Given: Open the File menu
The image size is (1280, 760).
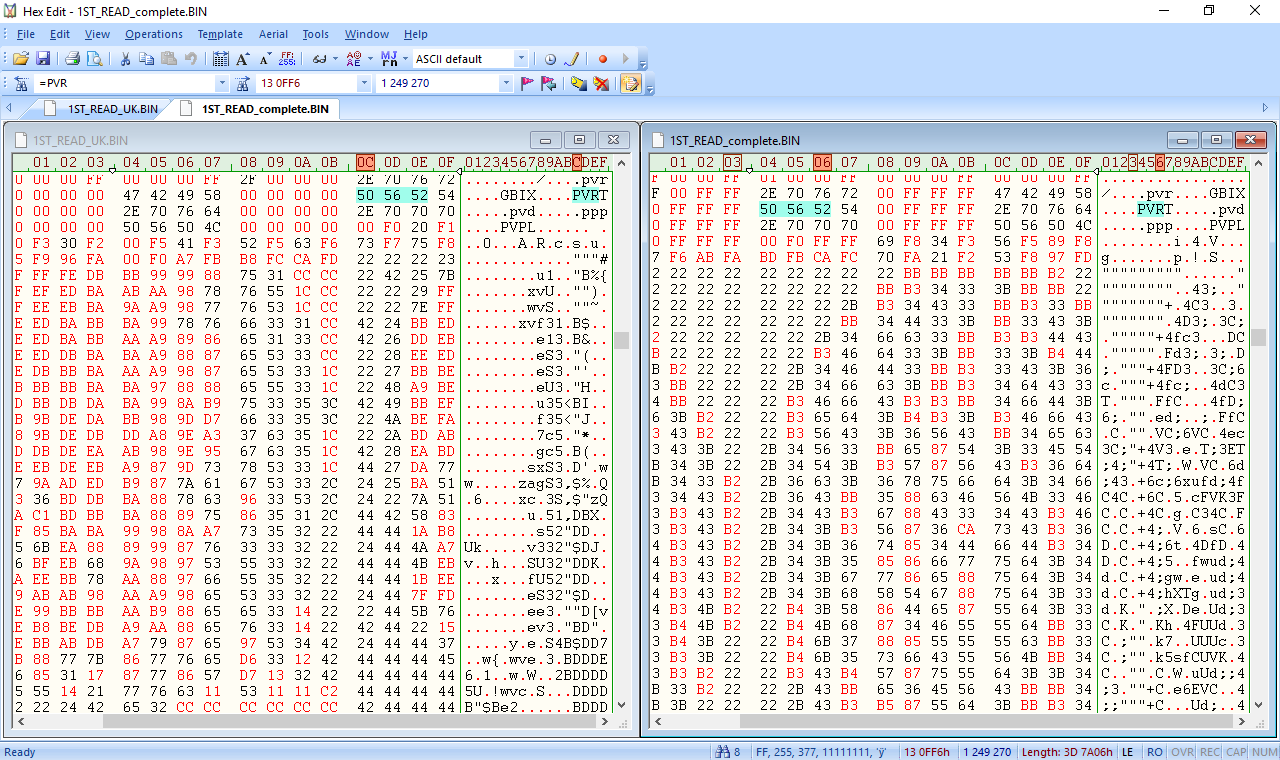Looking at the screenshot, I should (x=26, y=34).
